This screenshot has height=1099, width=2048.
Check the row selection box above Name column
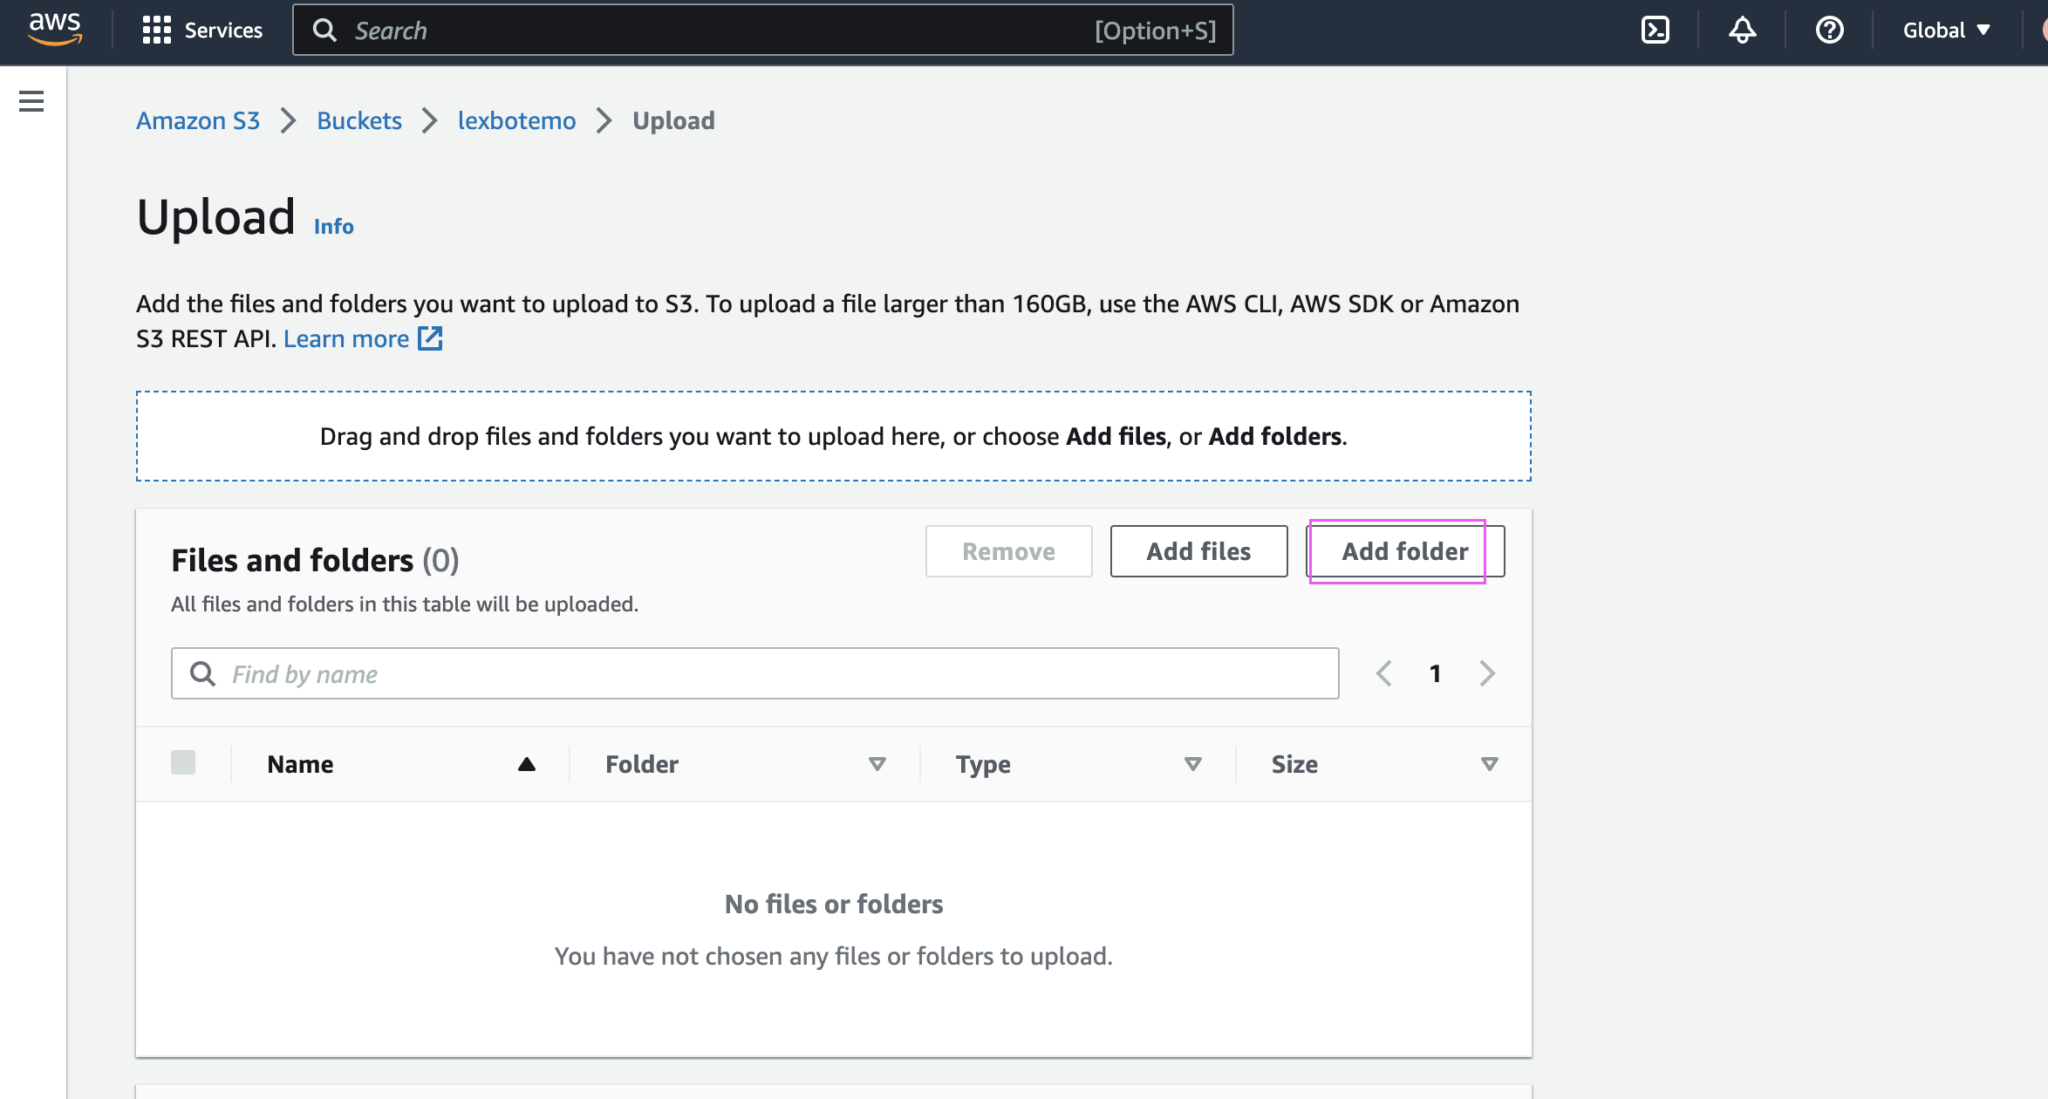point(184,763)
